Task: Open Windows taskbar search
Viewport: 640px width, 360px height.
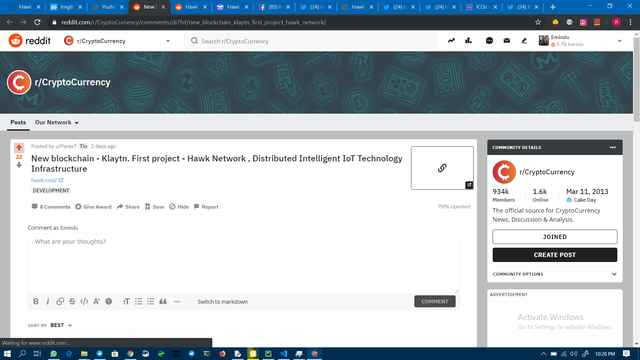Action: (22, 353)
